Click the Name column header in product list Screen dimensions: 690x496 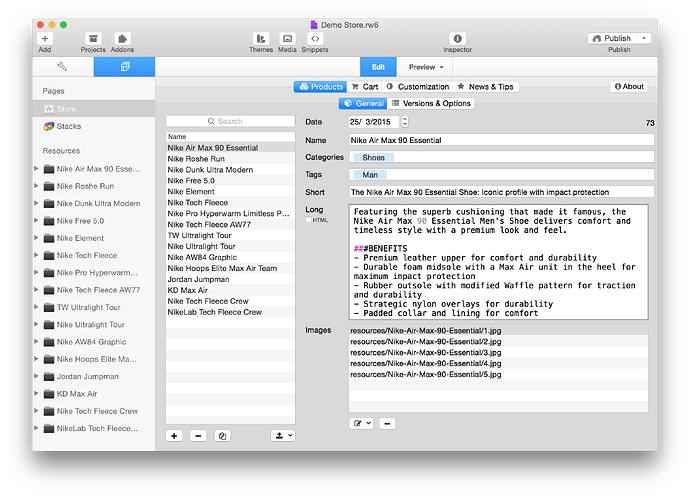coord(230,137)
